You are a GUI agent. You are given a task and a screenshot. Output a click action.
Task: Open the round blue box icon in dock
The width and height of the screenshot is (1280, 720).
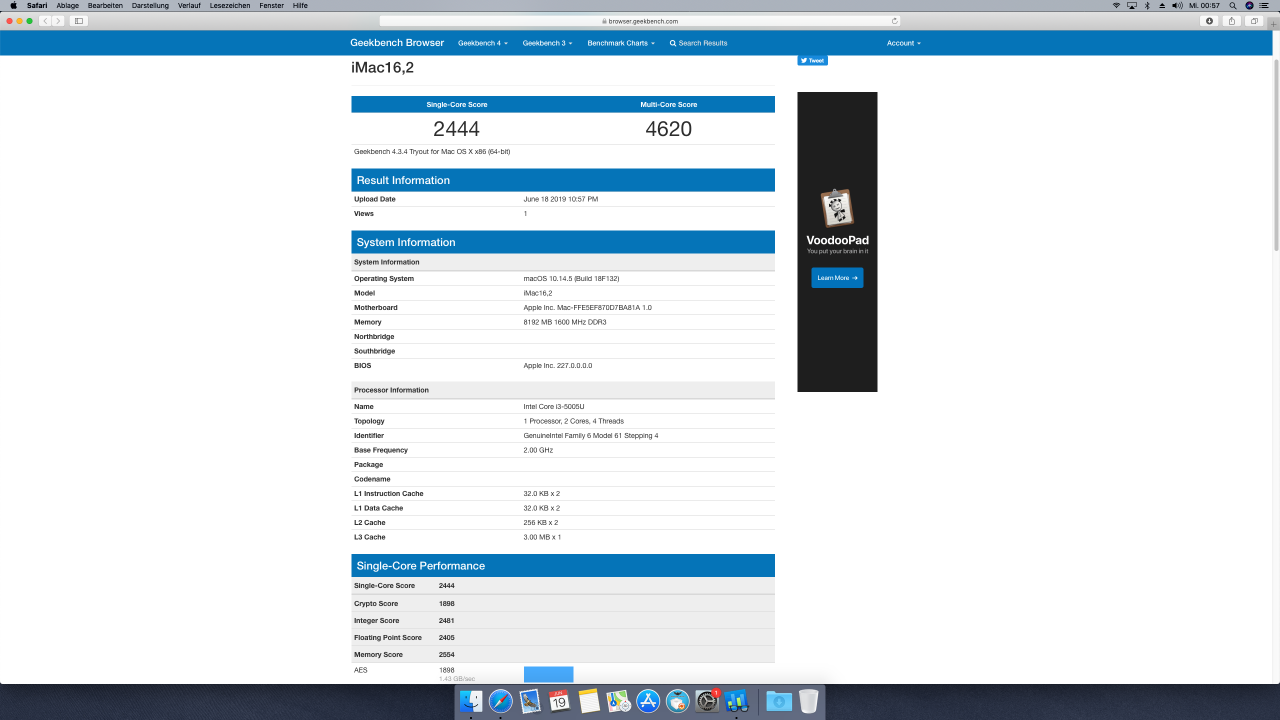click(x=678, y=701)
